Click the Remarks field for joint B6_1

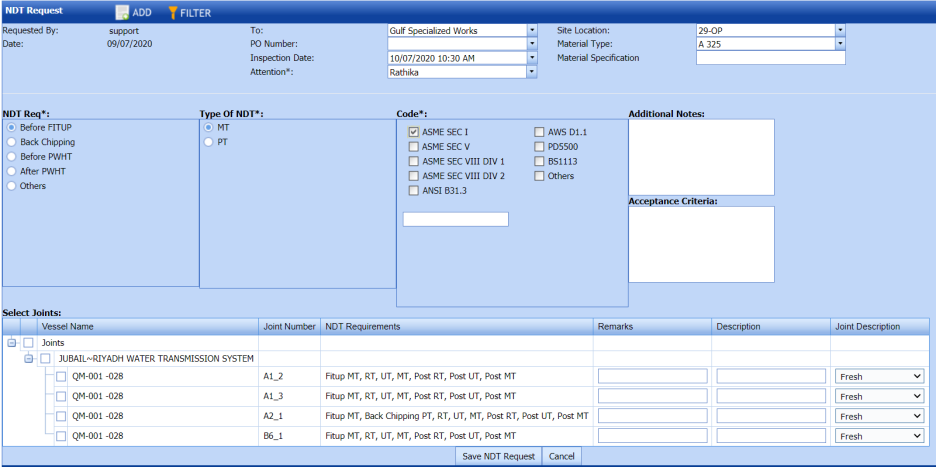coord(652,436)
